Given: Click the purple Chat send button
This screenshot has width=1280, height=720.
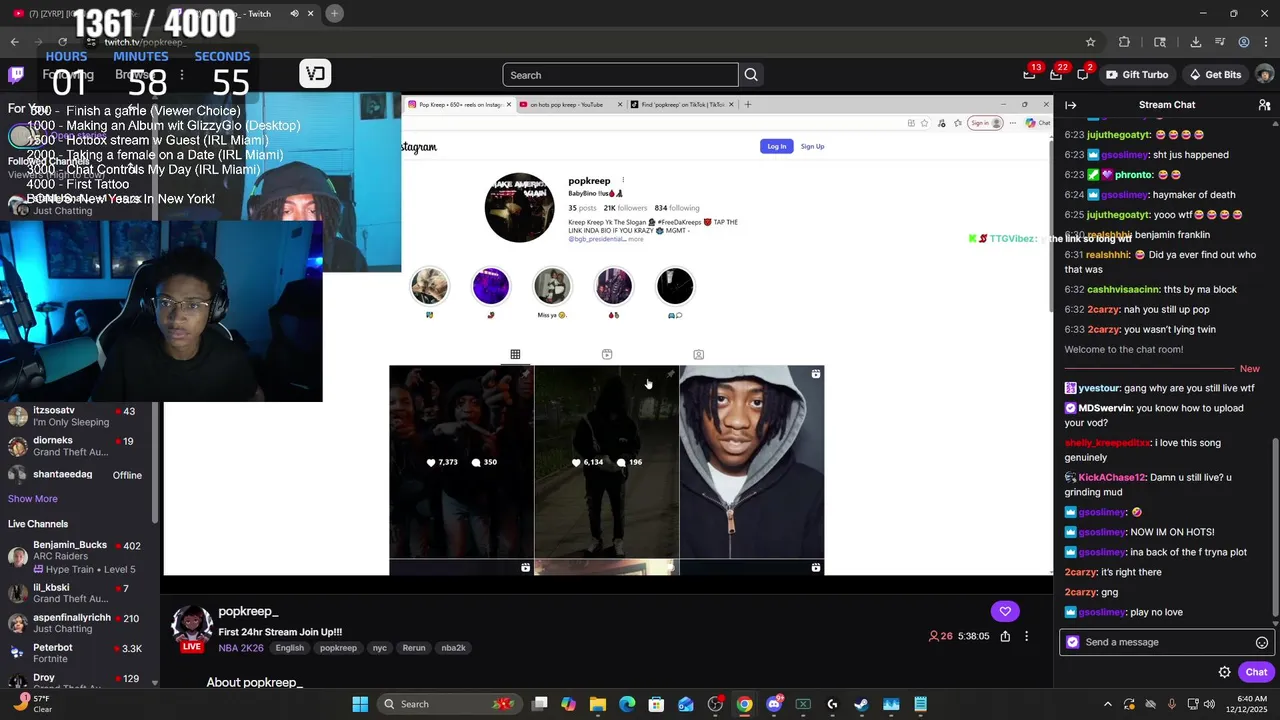Looking at the screenshot, I should 1256,672.
